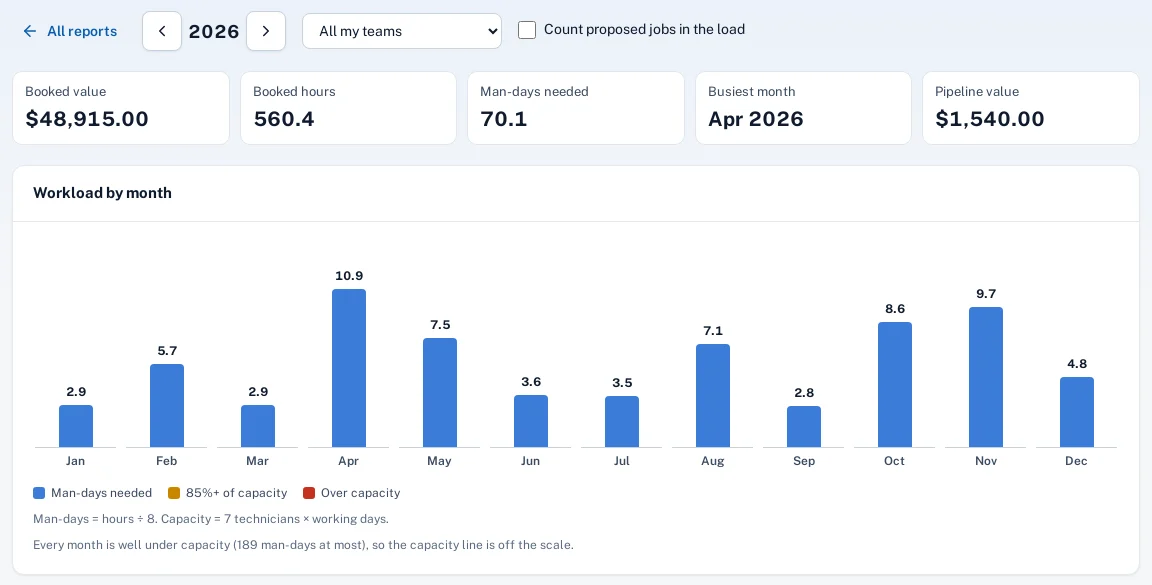Viewport: 1152px width, 585px height.
Task: Click the blue Man-days needed legend swatch
Action: (x=39, y=493)
